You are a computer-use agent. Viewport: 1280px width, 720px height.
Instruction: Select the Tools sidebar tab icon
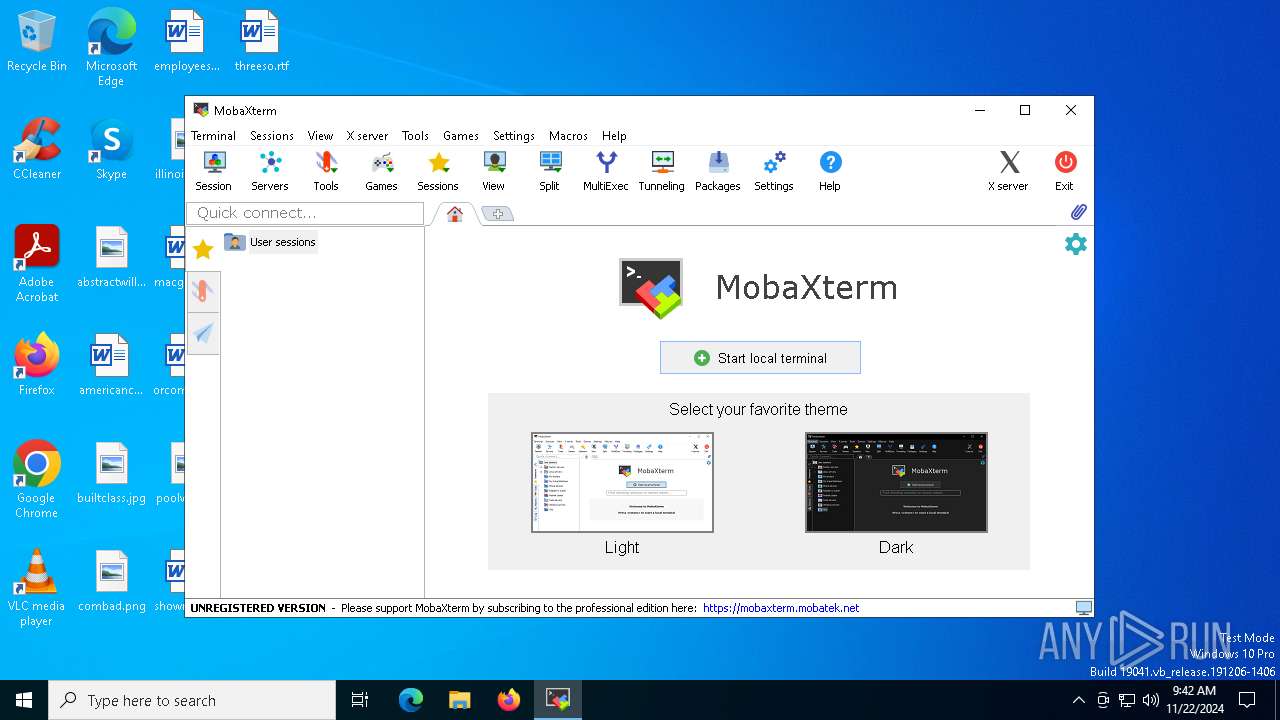point(203,291)
